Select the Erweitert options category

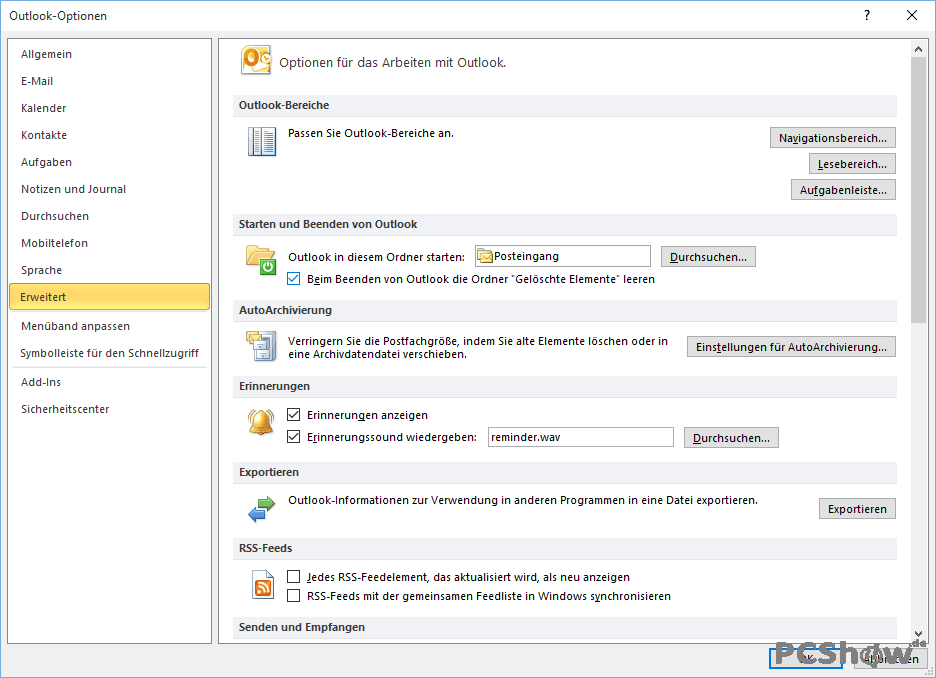click(x=110, y=297)
